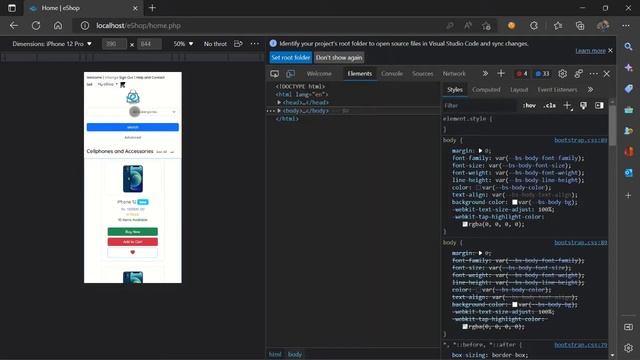
Task: Open a new browser tab
Action: (x=152, y=8)
